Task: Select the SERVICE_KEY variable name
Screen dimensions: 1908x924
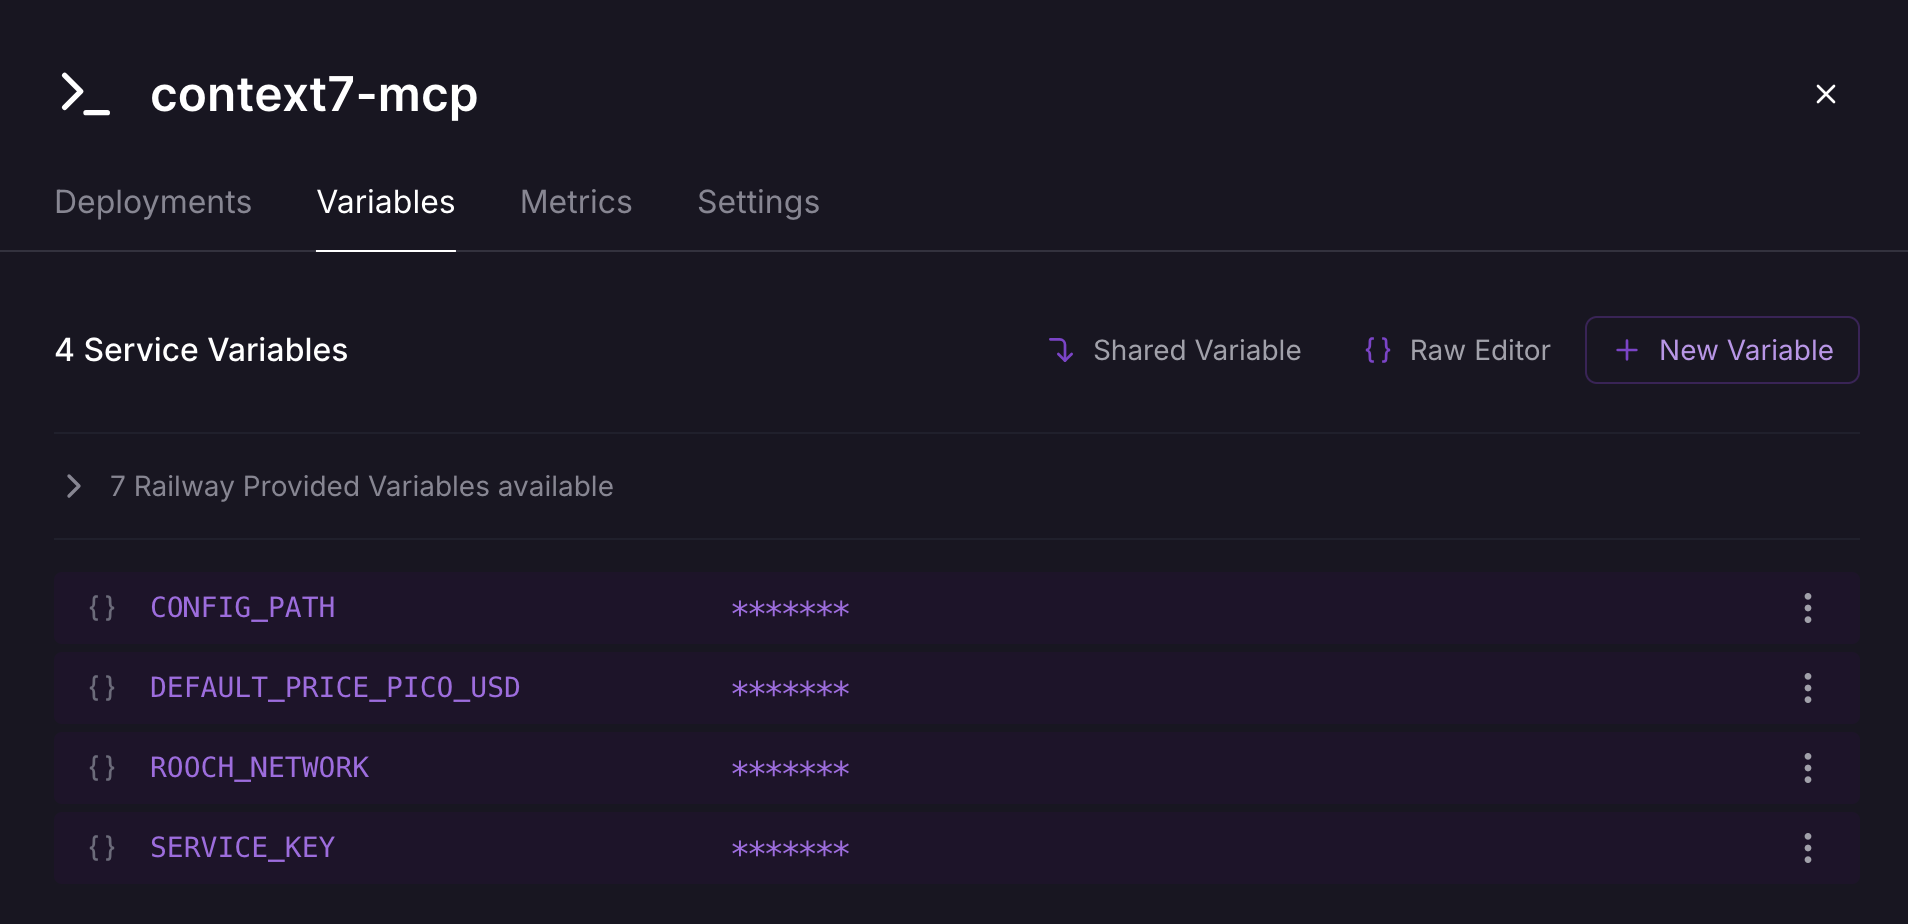Action: coord(242,847)
